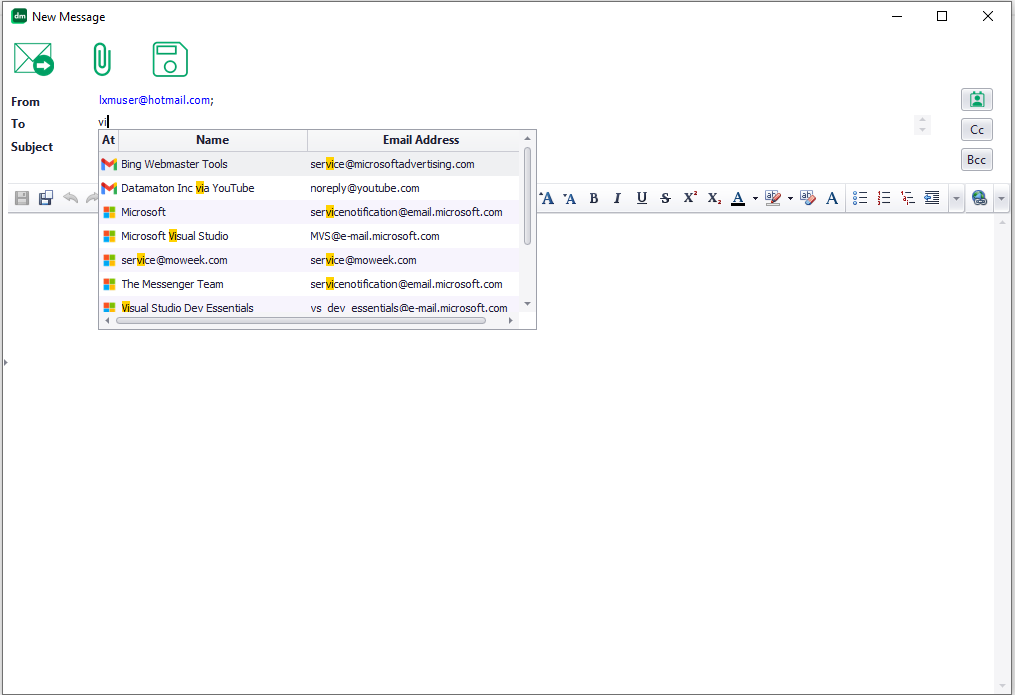Increase the font size
The width and height of the screenshot is (1015, 695).
(547, 198)
